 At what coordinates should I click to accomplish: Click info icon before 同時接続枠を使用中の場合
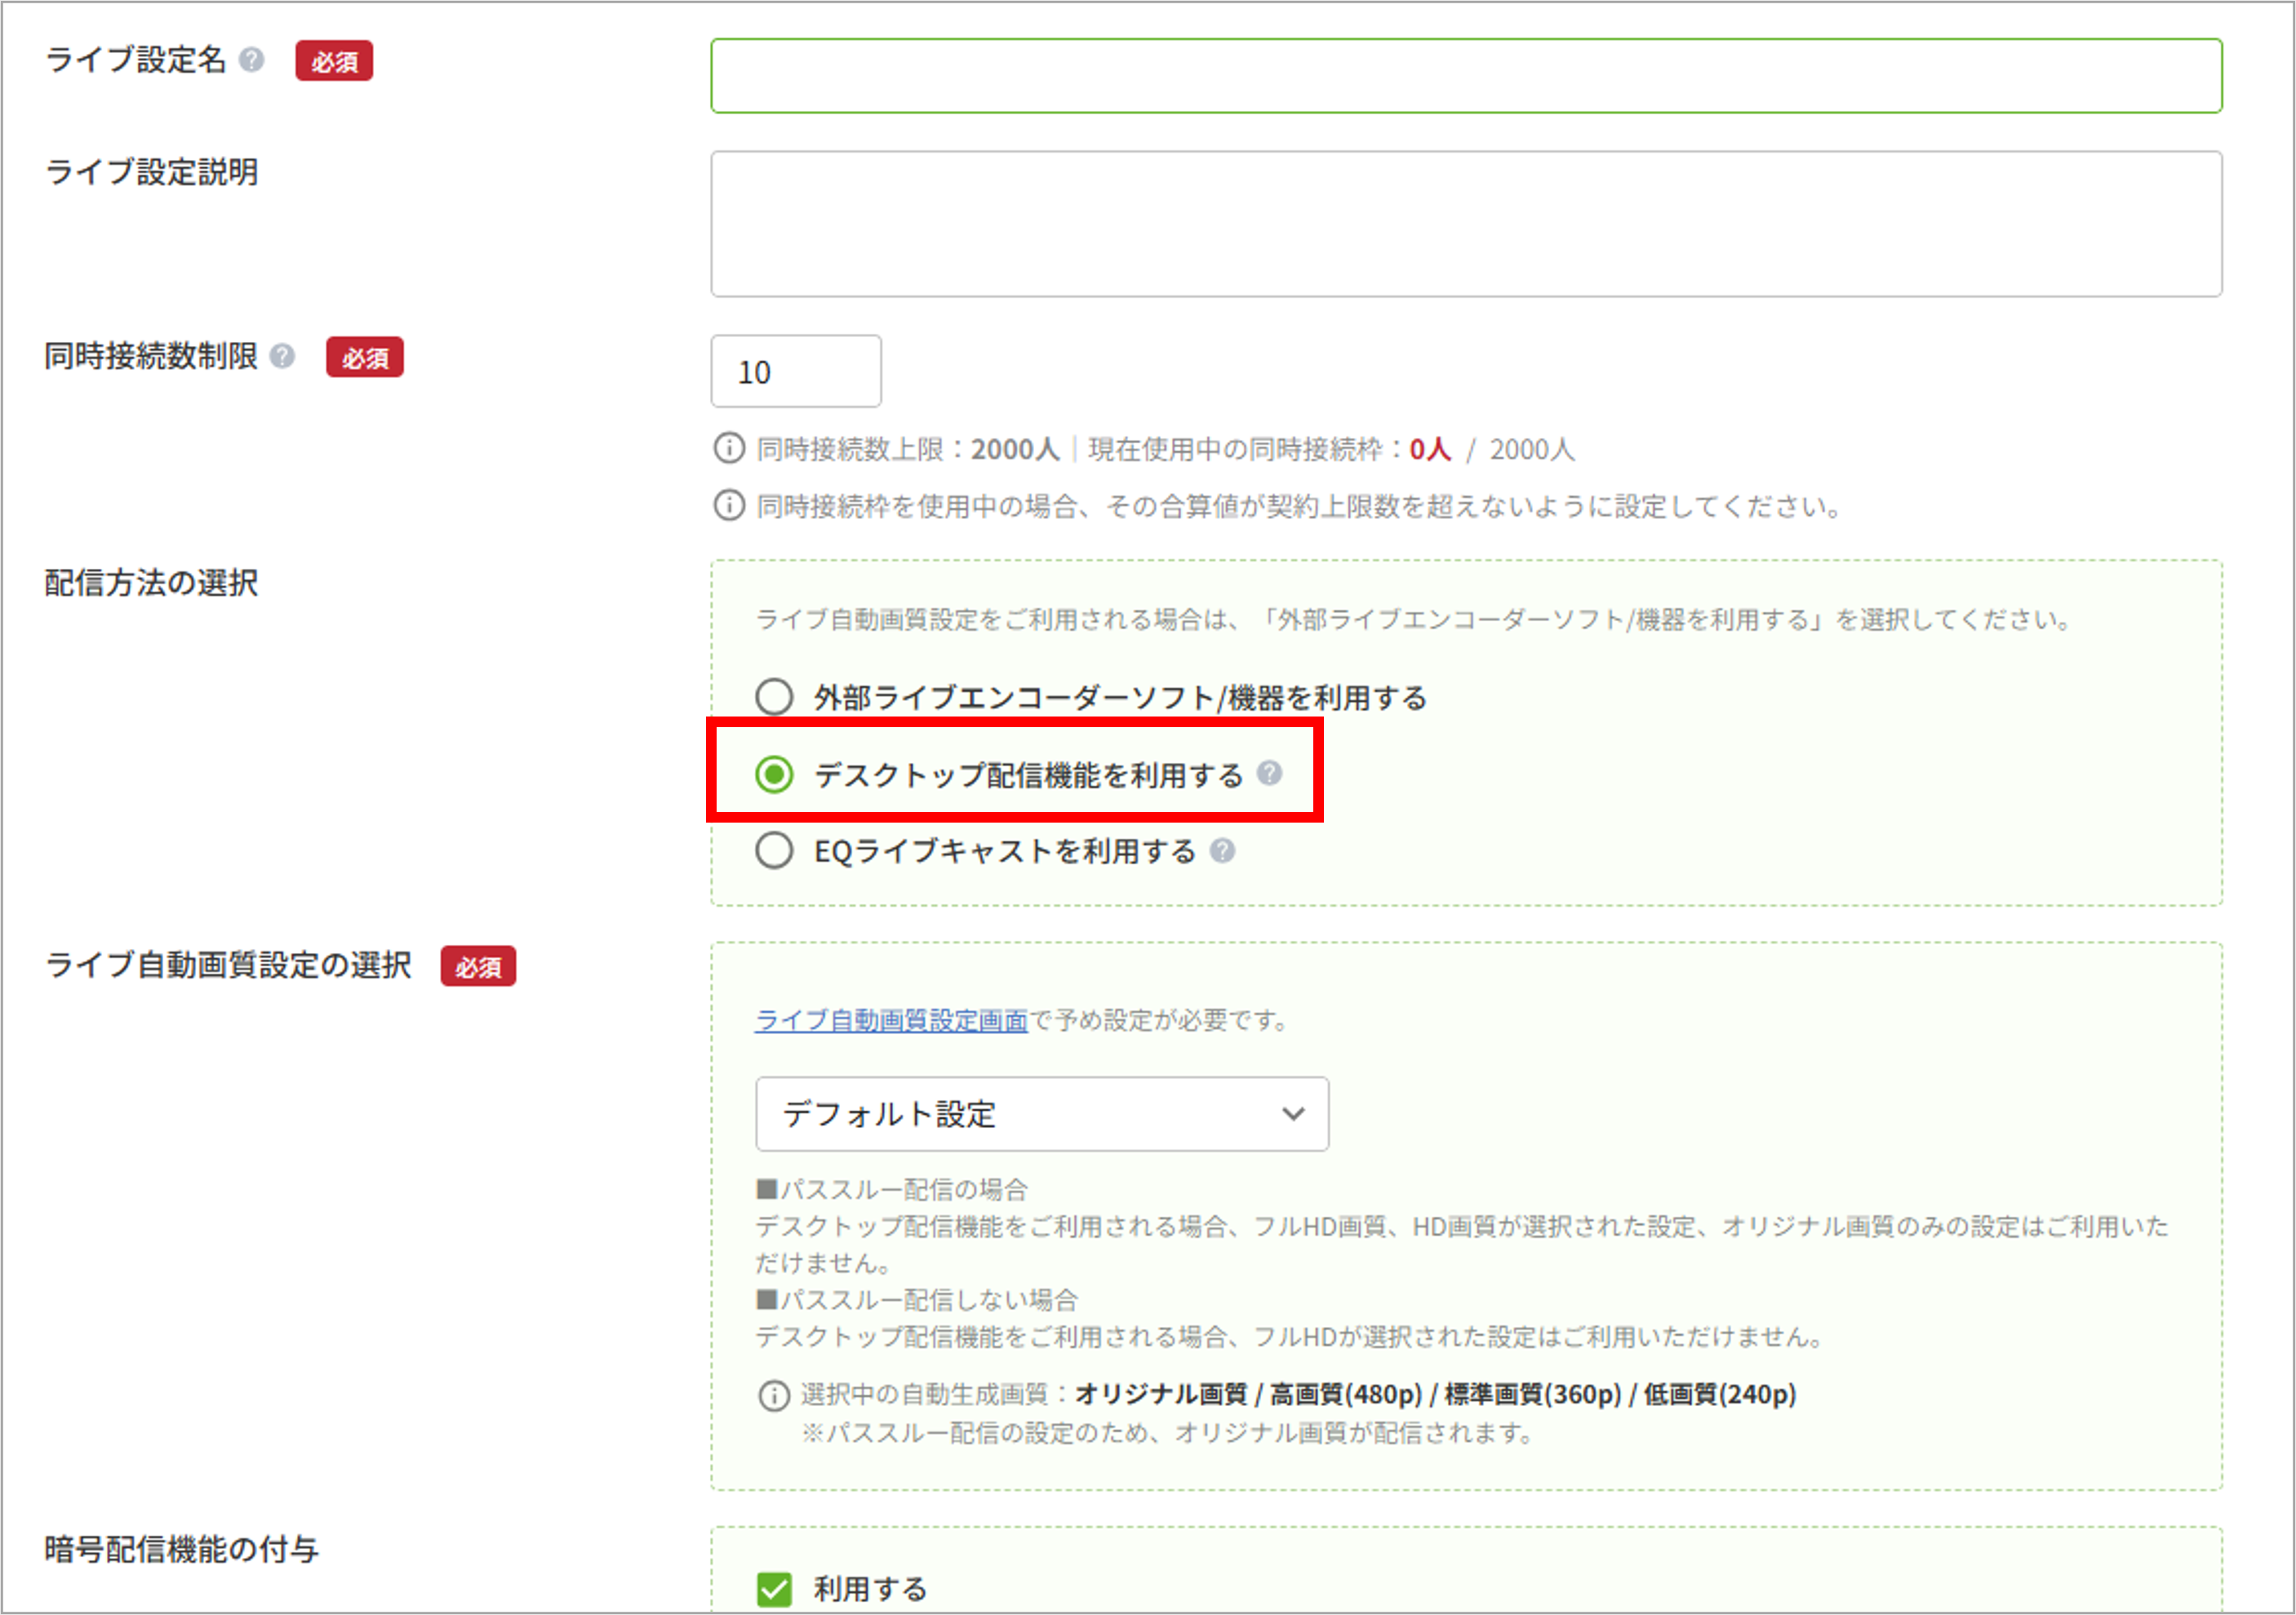click(x=729, y=505)
